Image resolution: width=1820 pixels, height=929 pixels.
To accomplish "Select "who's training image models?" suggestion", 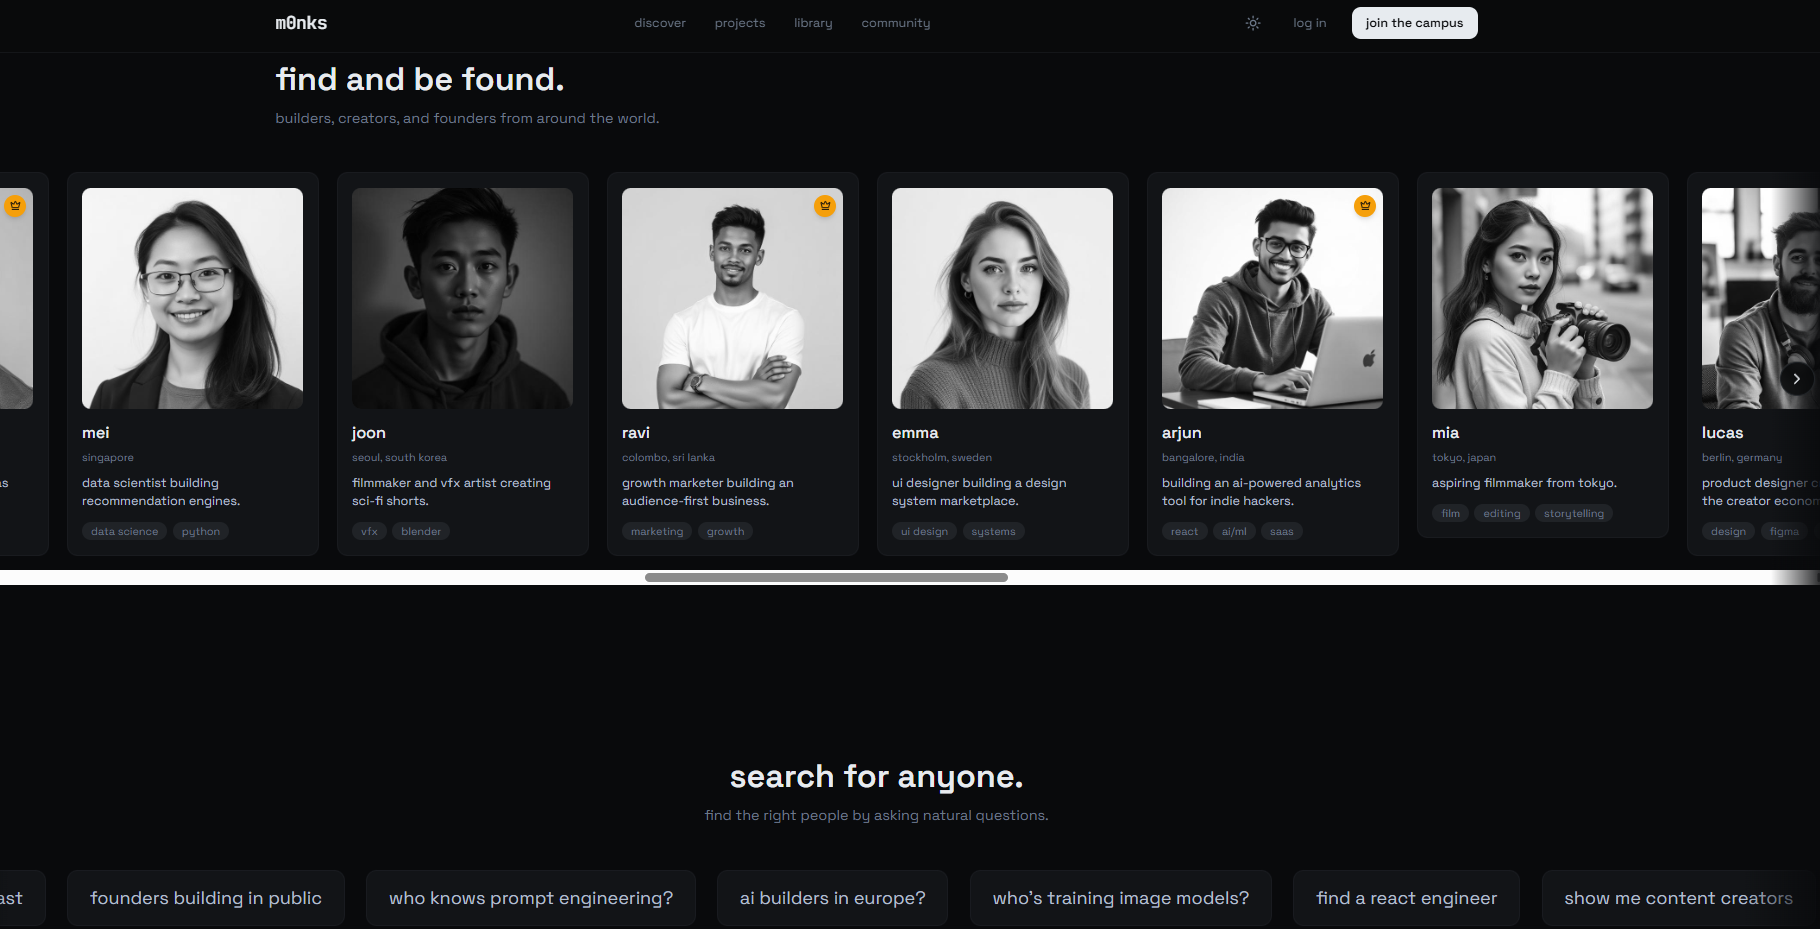I will coord(1120,897).
